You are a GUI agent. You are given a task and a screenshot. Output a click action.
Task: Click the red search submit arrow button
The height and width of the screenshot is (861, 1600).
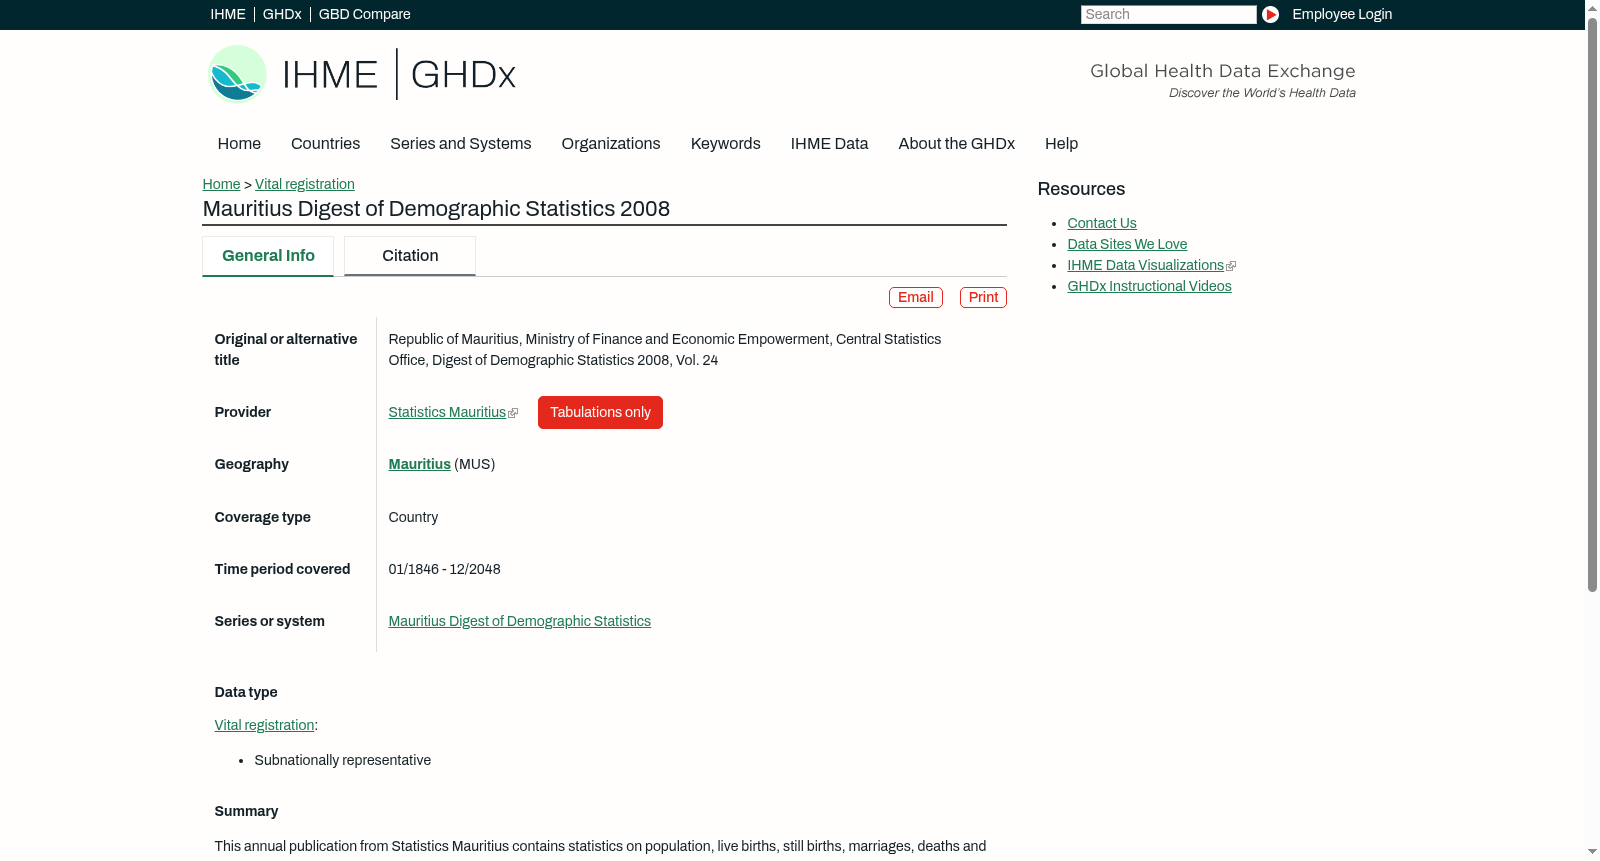1270,14
